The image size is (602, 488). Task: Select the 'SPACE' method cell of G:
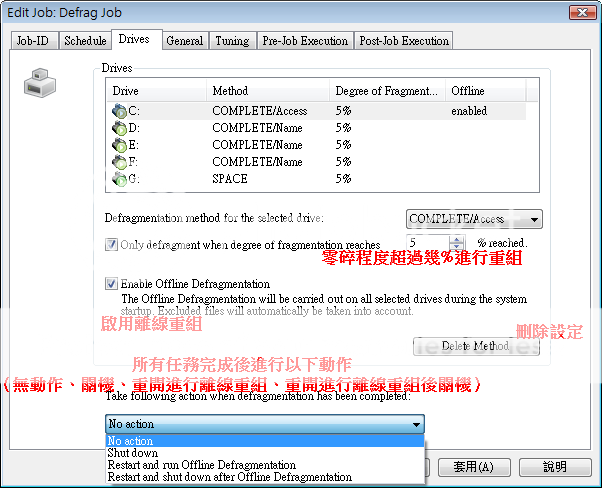(230, 179)
